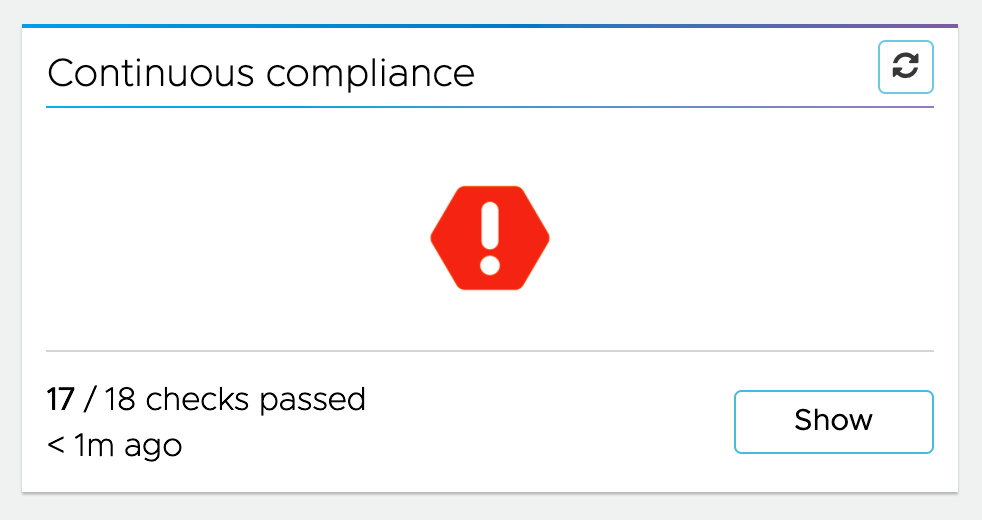Viewport: 982px width, 520px height.
Task: Click the gradient top border of the card
Action: point(489,26)
